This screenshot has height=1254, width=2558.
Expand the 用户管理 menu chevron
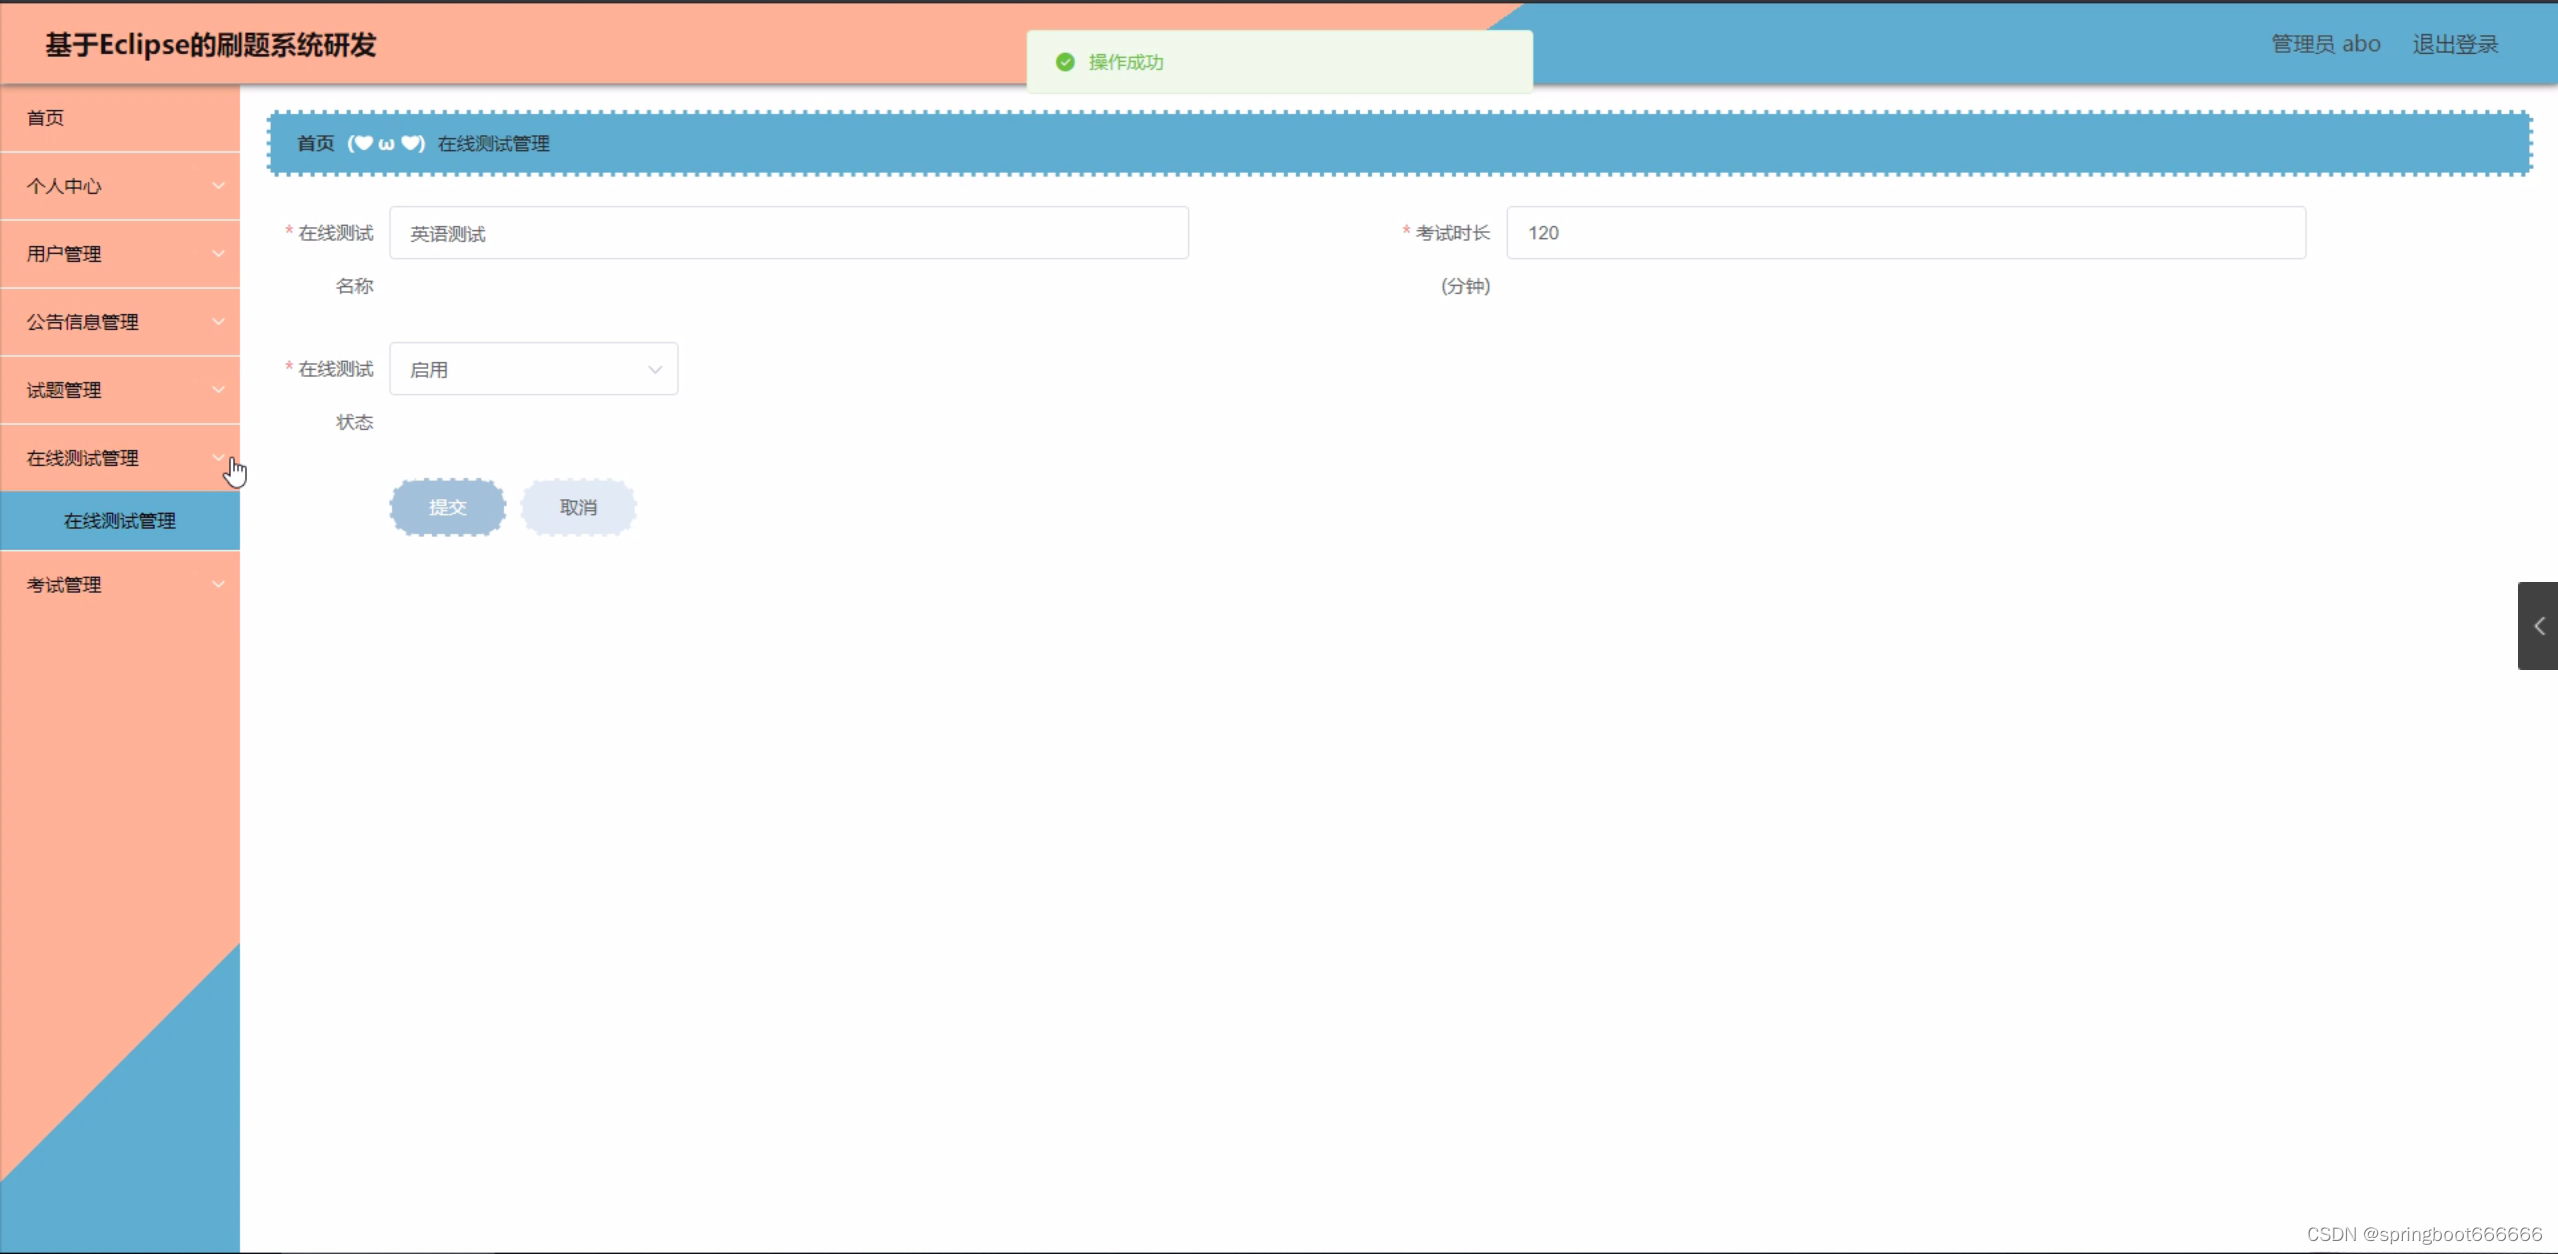(218, 254)
